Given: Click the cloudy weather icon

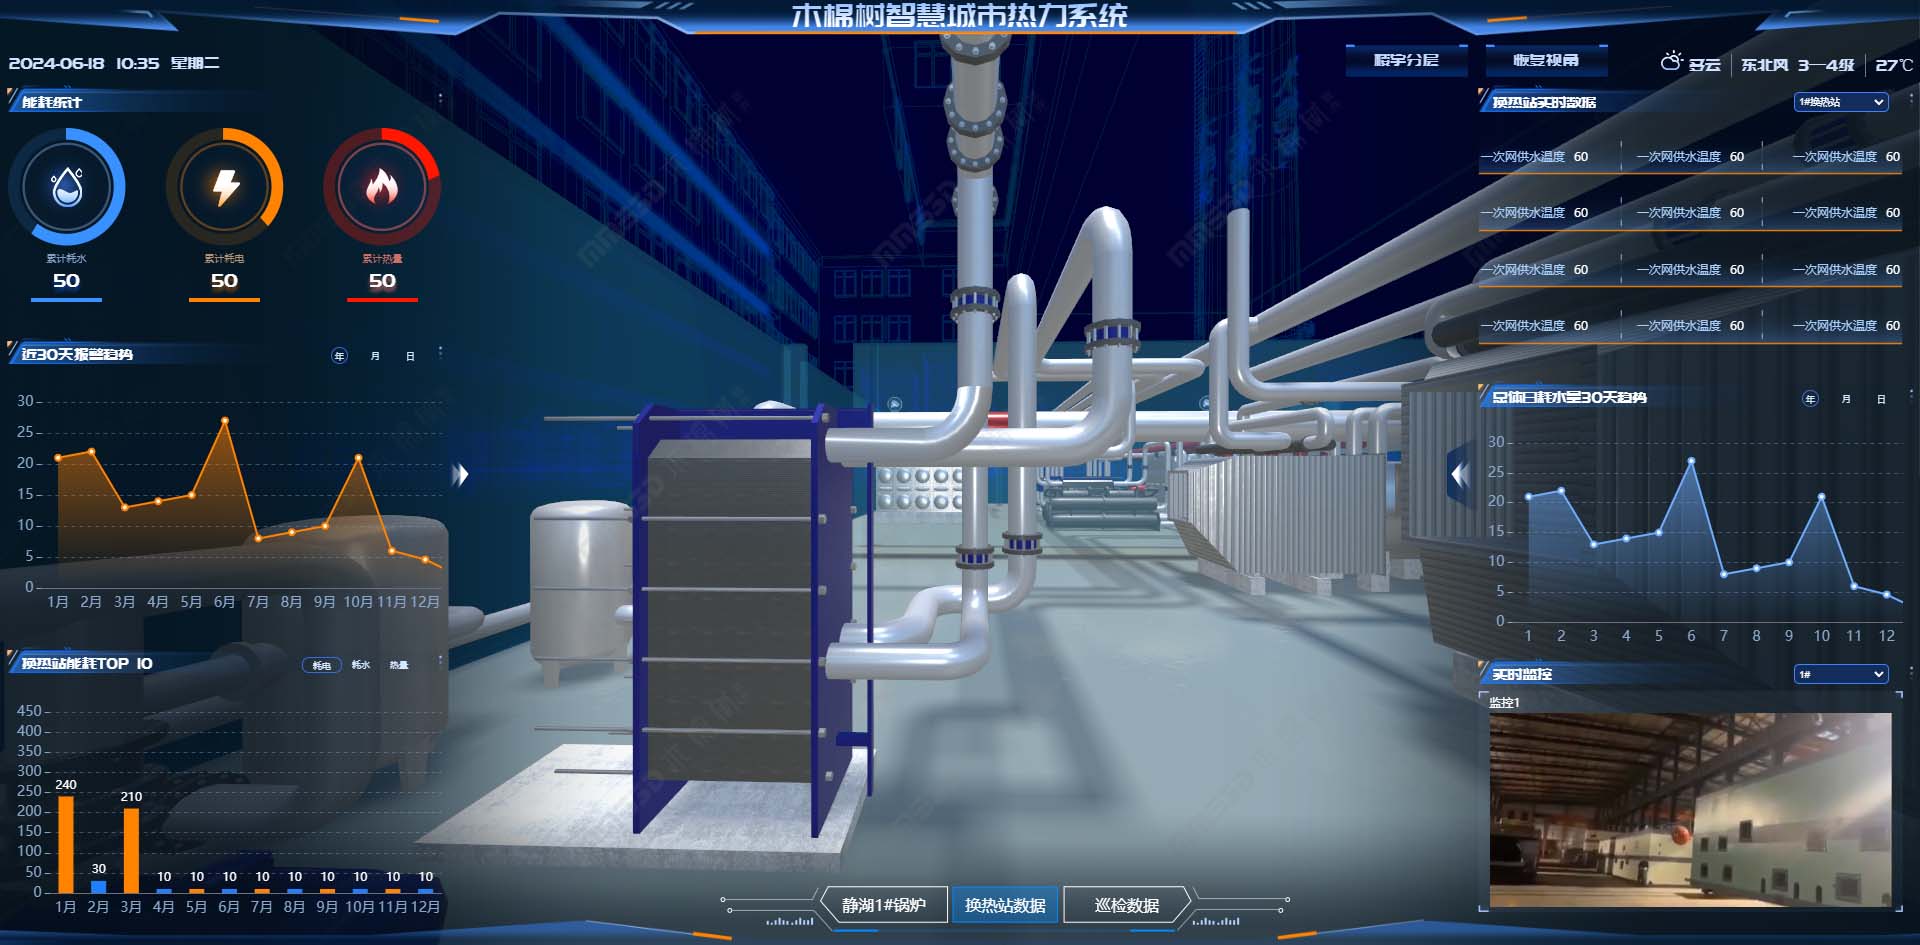Looking at the screenshot, I should click(x=1671, y=63).
